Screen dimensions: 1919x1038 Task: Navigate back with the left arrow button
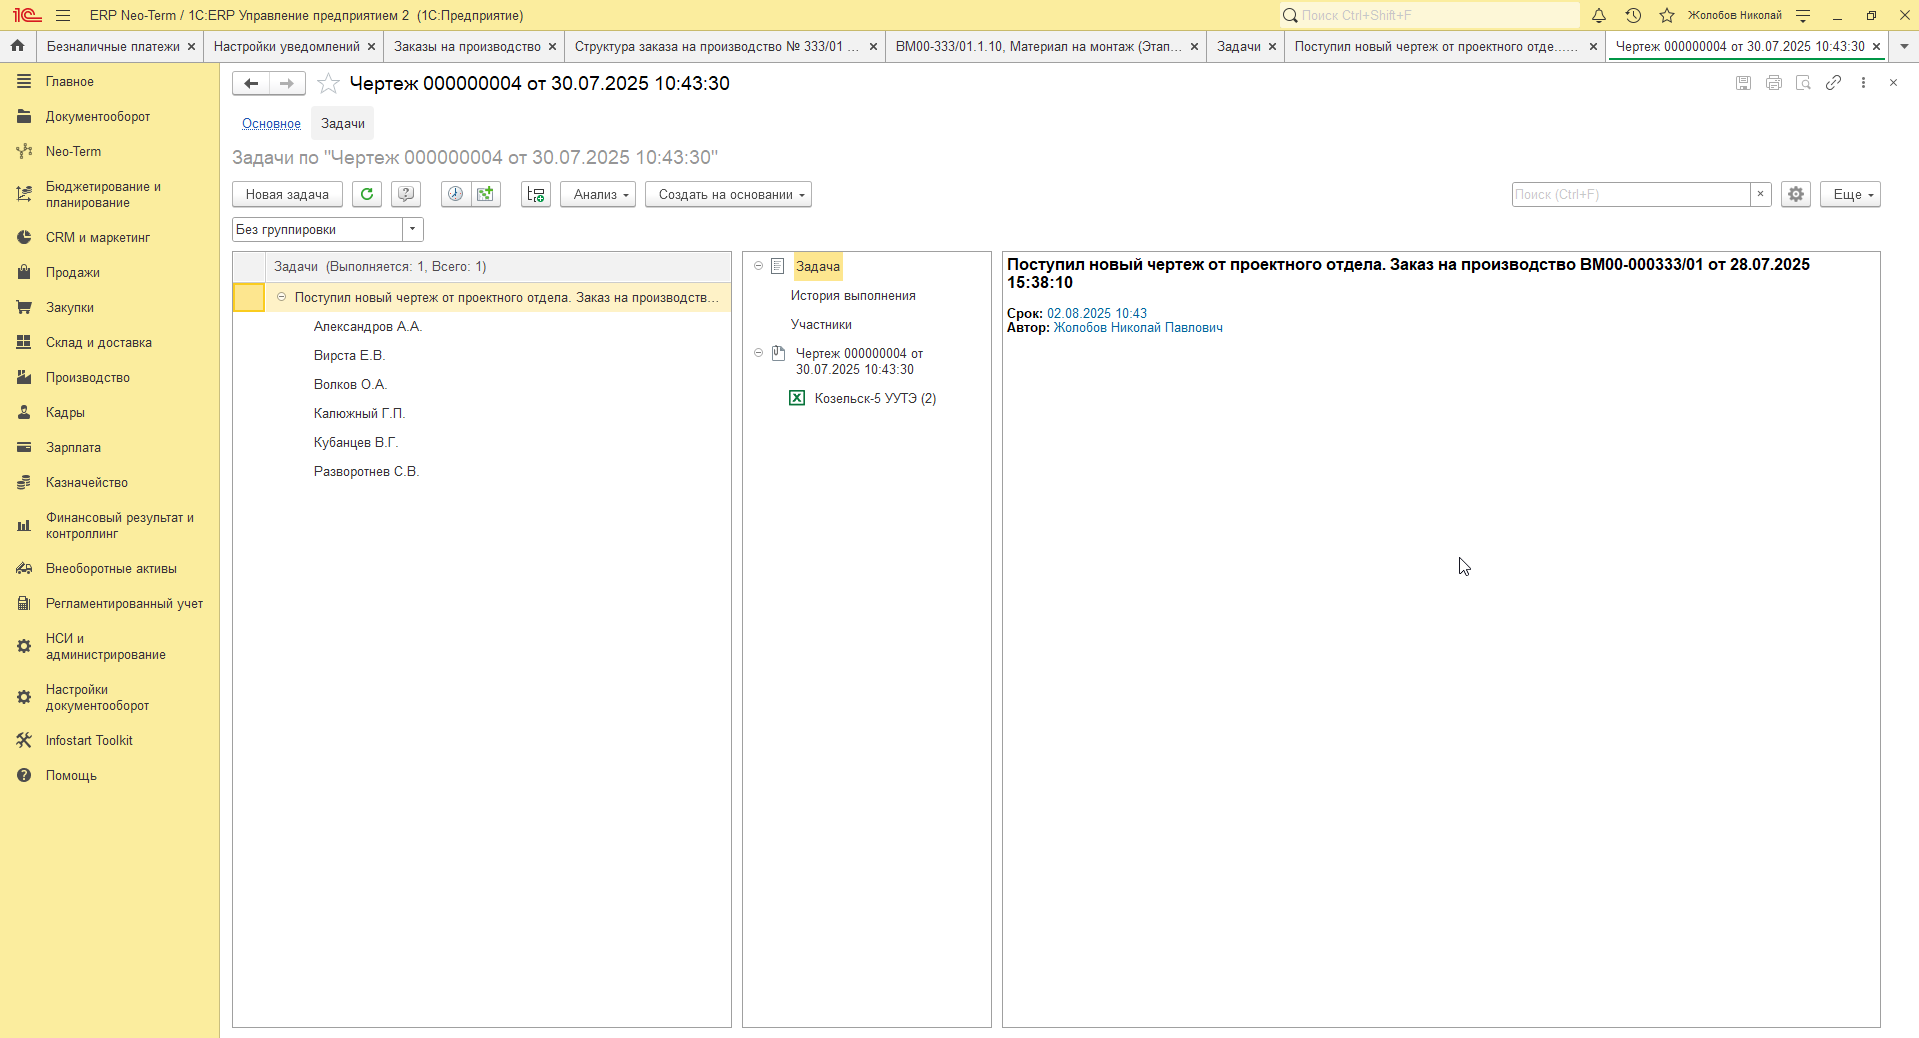[251, 84]
